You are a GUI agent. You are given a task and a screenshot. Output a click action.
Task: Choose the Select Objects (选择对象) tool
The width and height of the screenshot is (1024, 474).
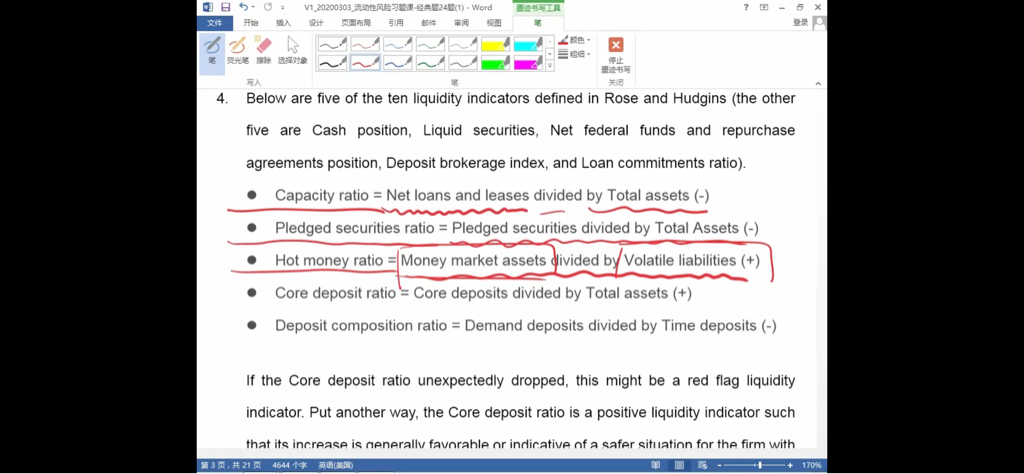pyautogui.click(x=292, y=50)
